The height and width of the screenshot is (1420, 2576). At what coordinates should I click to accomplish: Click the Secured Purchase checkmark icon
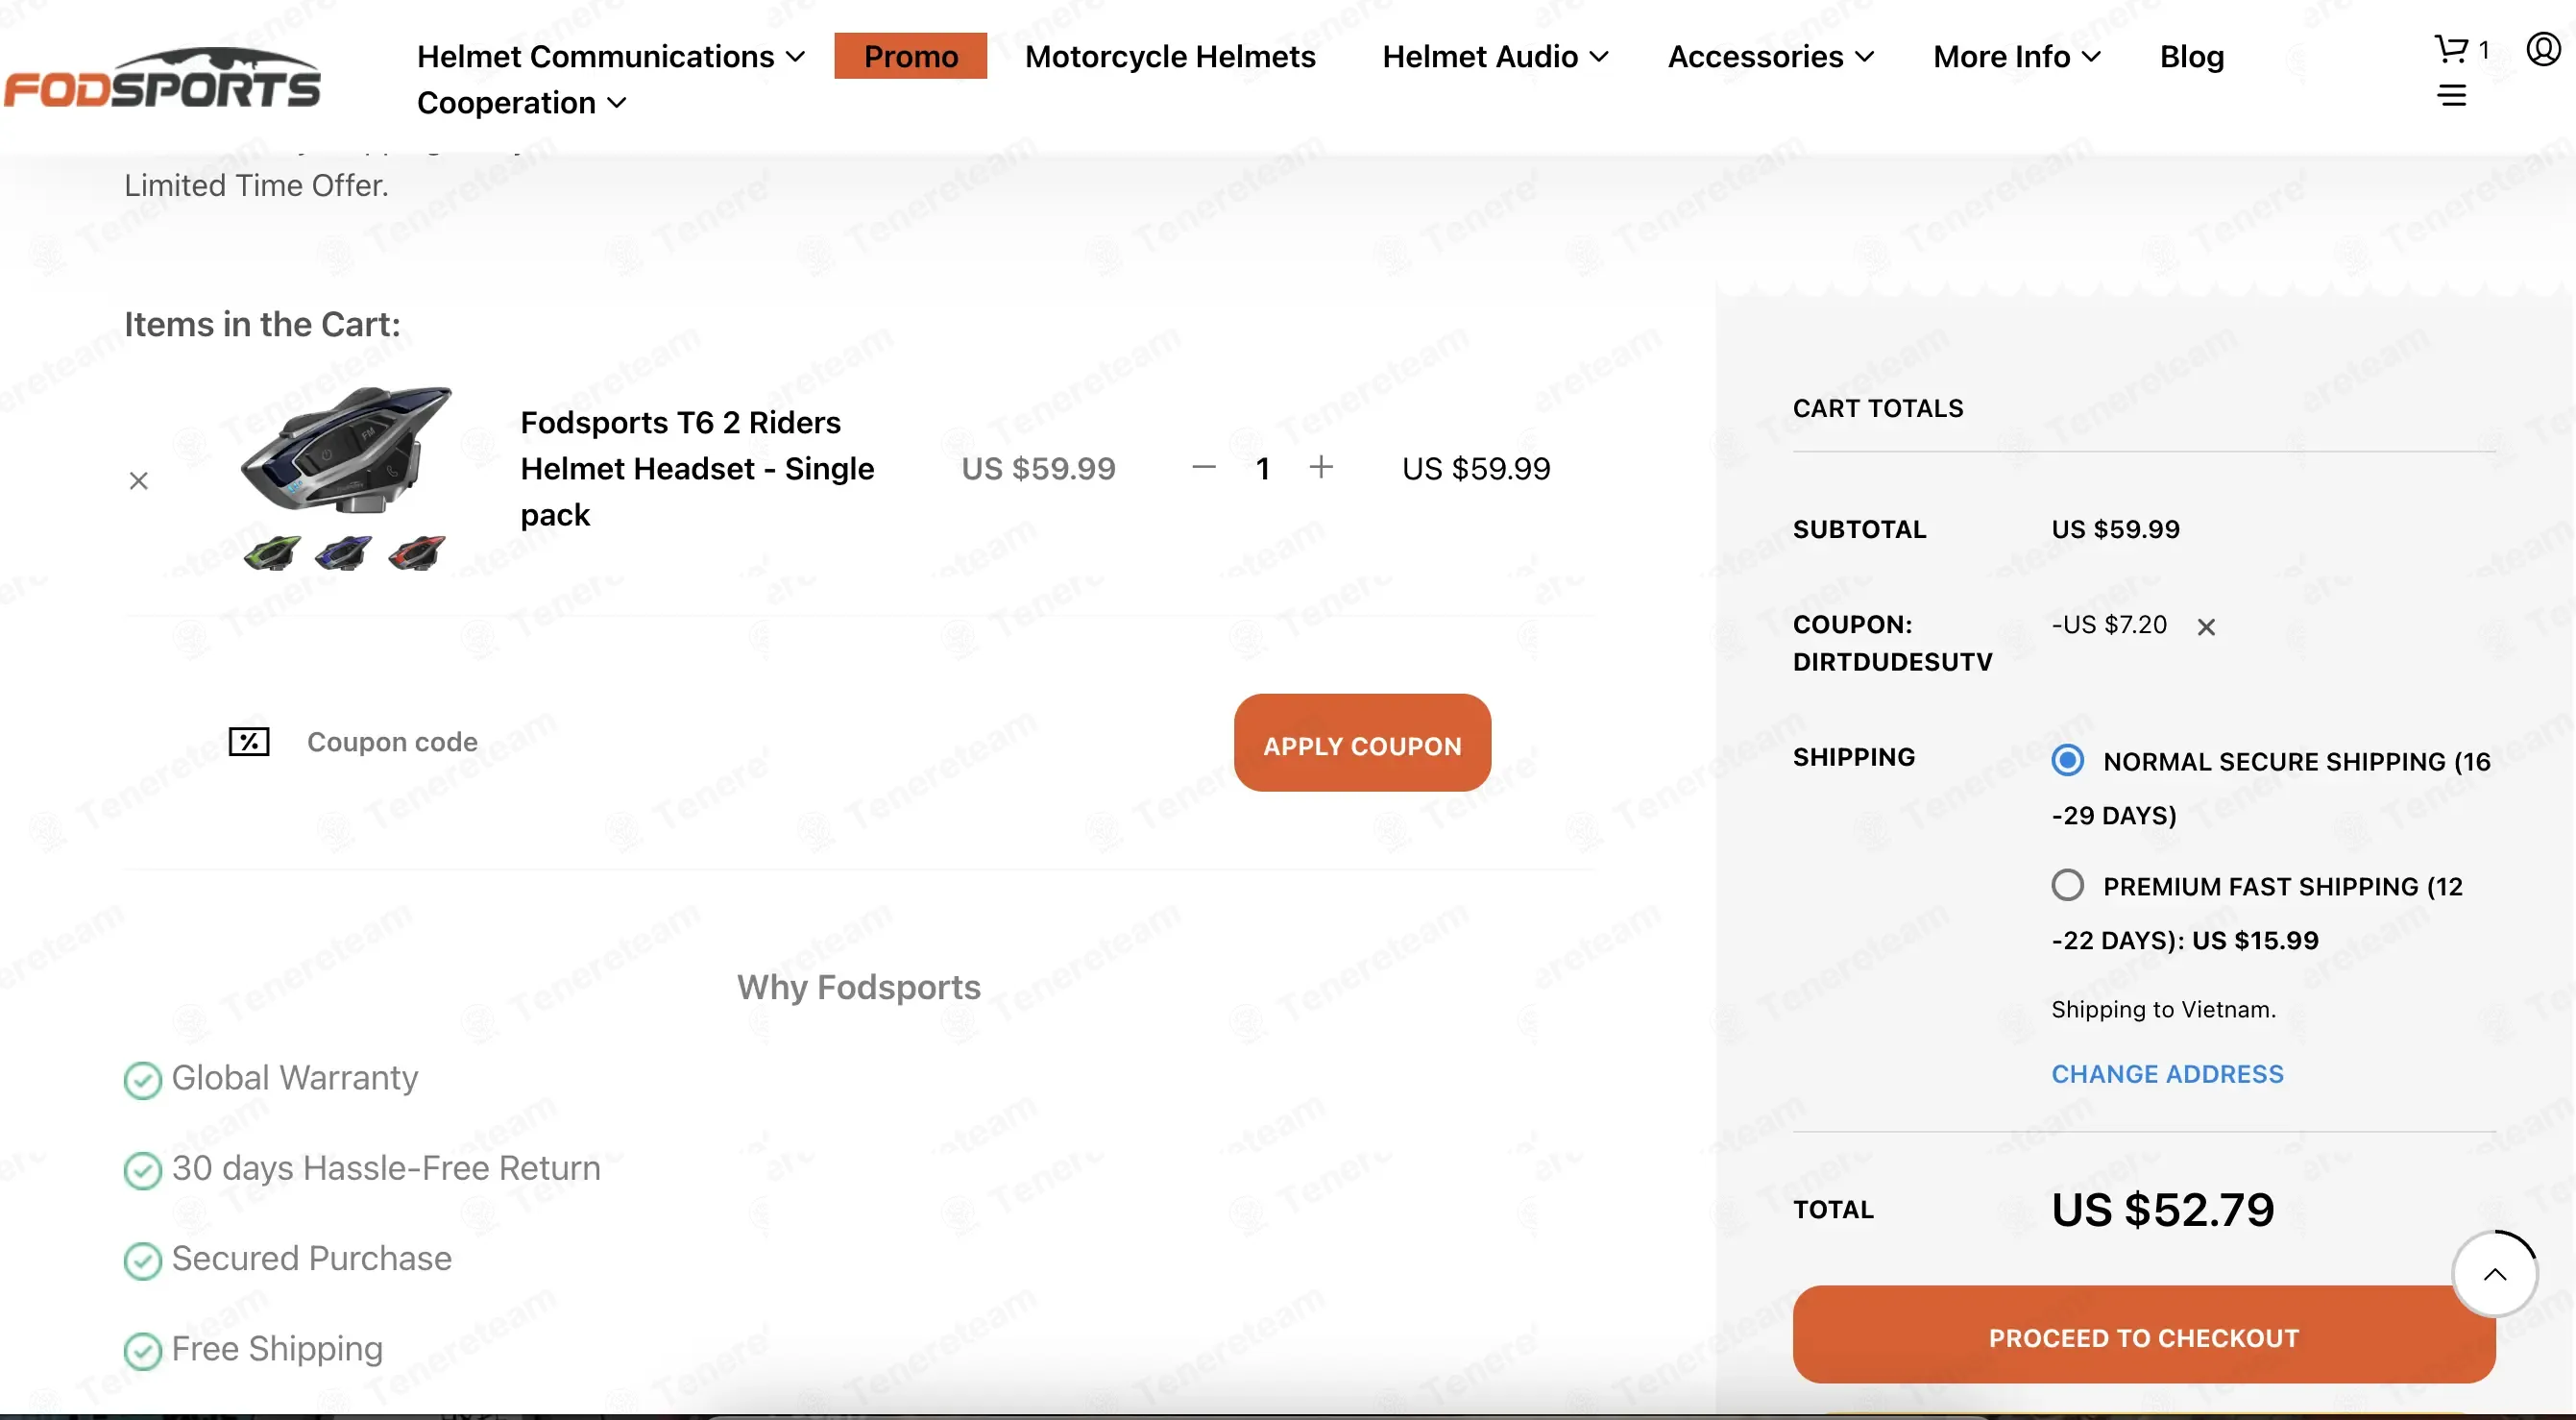click(143, 1261)
